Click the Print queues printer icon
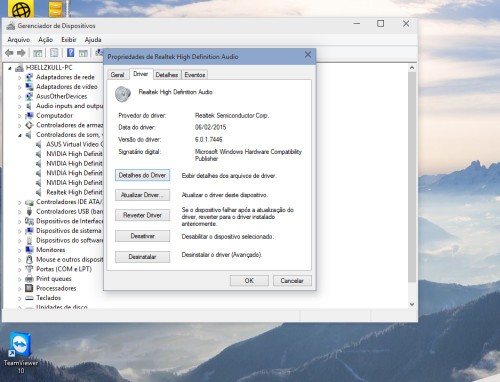This screenshot has width=500, height=382. 29,279
